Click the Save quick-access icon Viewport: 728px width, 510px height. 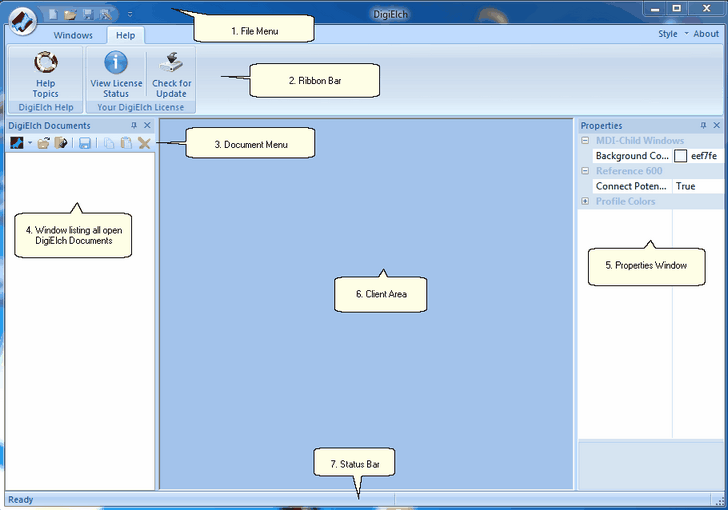(88, 14)
